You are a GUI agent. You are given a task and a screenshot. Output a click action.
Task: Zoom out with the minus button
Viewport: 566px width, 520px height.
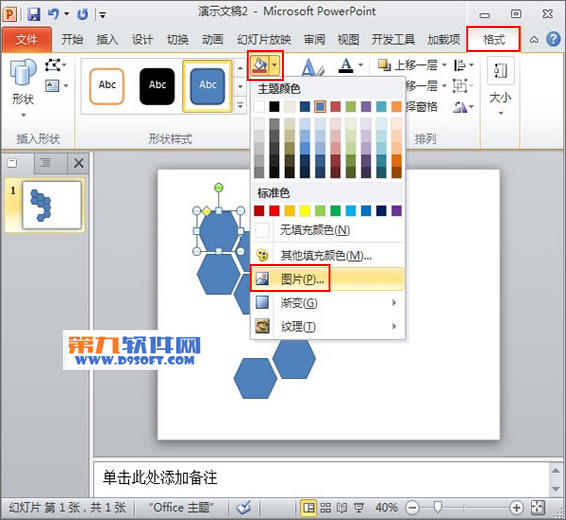pyautogui.click(x=412, y=508)
